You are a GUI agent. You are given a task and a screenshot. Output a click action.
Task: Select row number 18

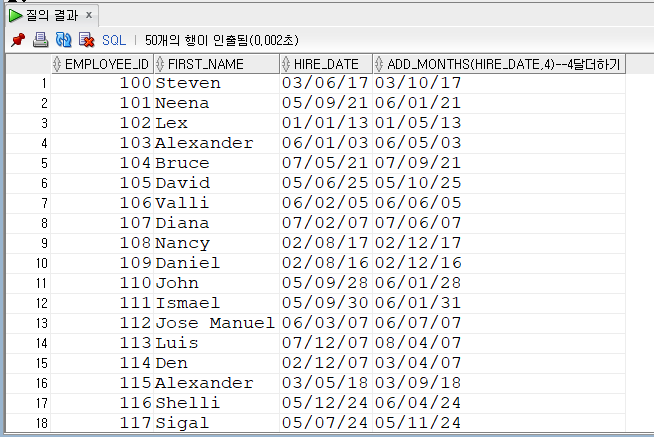(28, 423)
